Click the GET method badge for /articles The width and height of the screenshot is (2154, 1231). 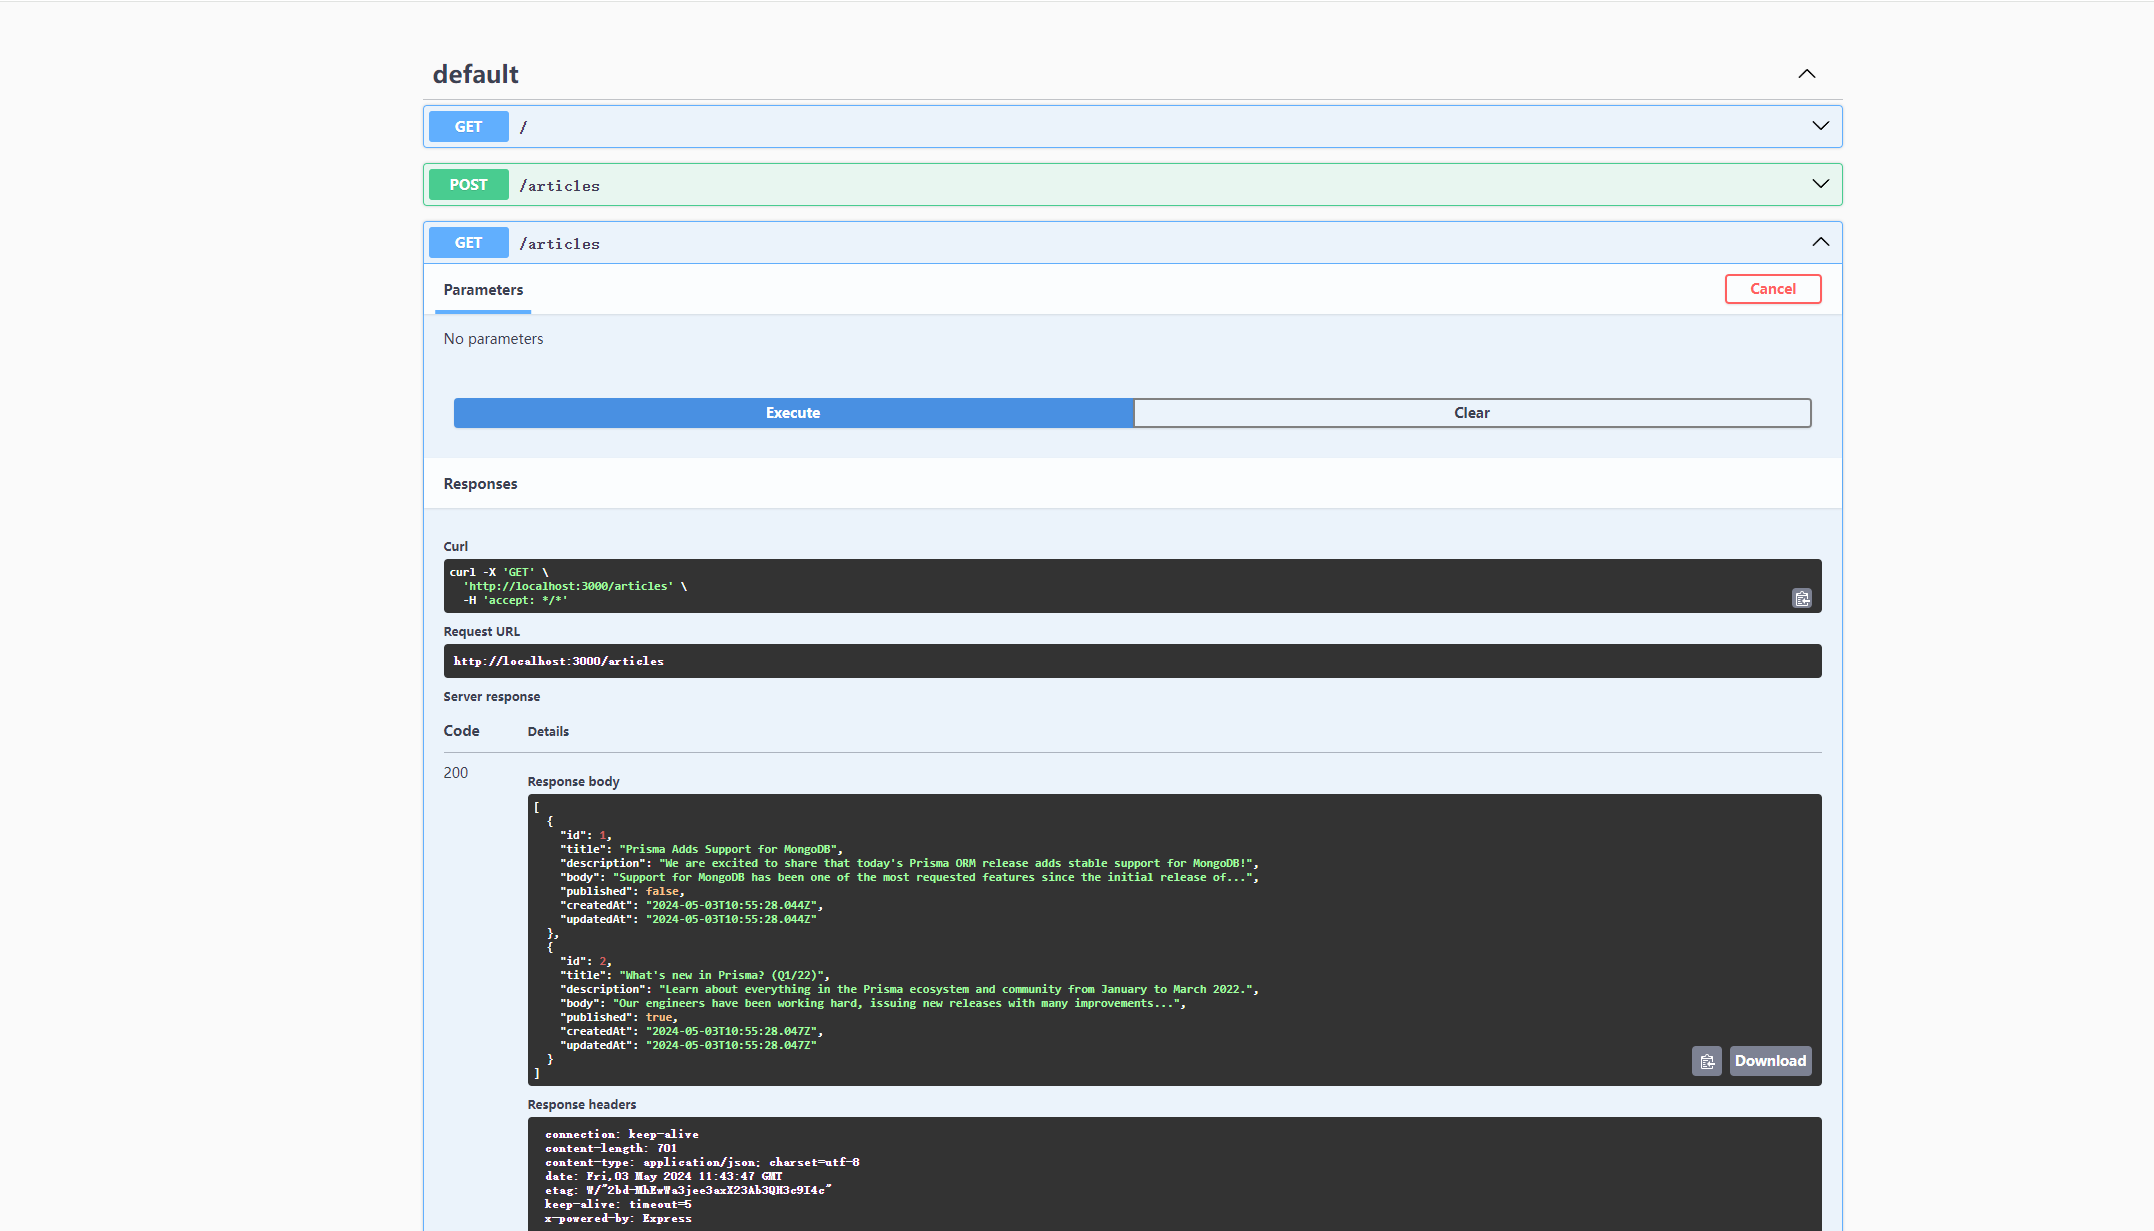coord(468,243)
